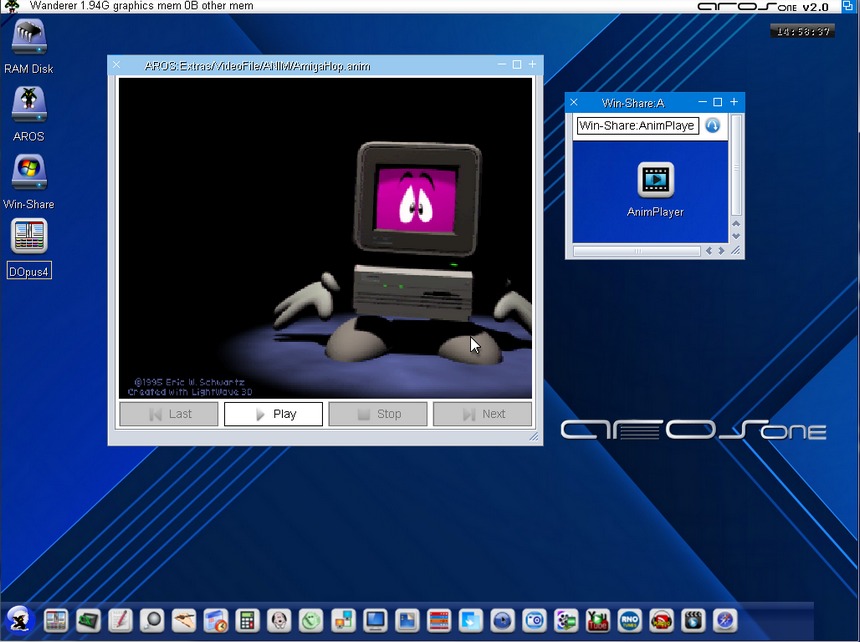The height and width of the screenshot is (642, 860).
Task: Click the clock display in top-right corner
Action: coord(802,32)
